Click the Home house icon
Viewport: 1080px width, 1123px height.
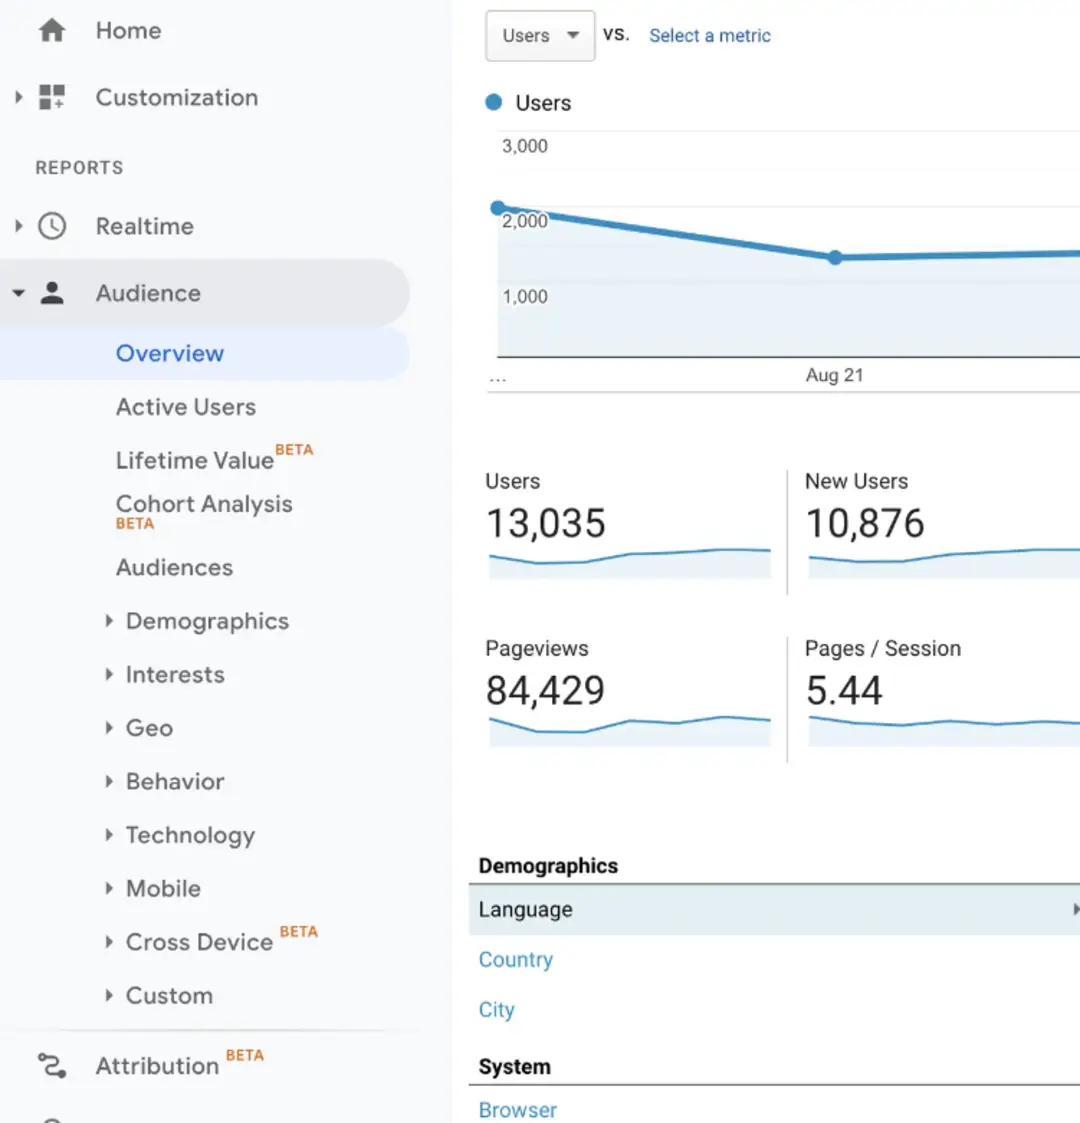52,30
